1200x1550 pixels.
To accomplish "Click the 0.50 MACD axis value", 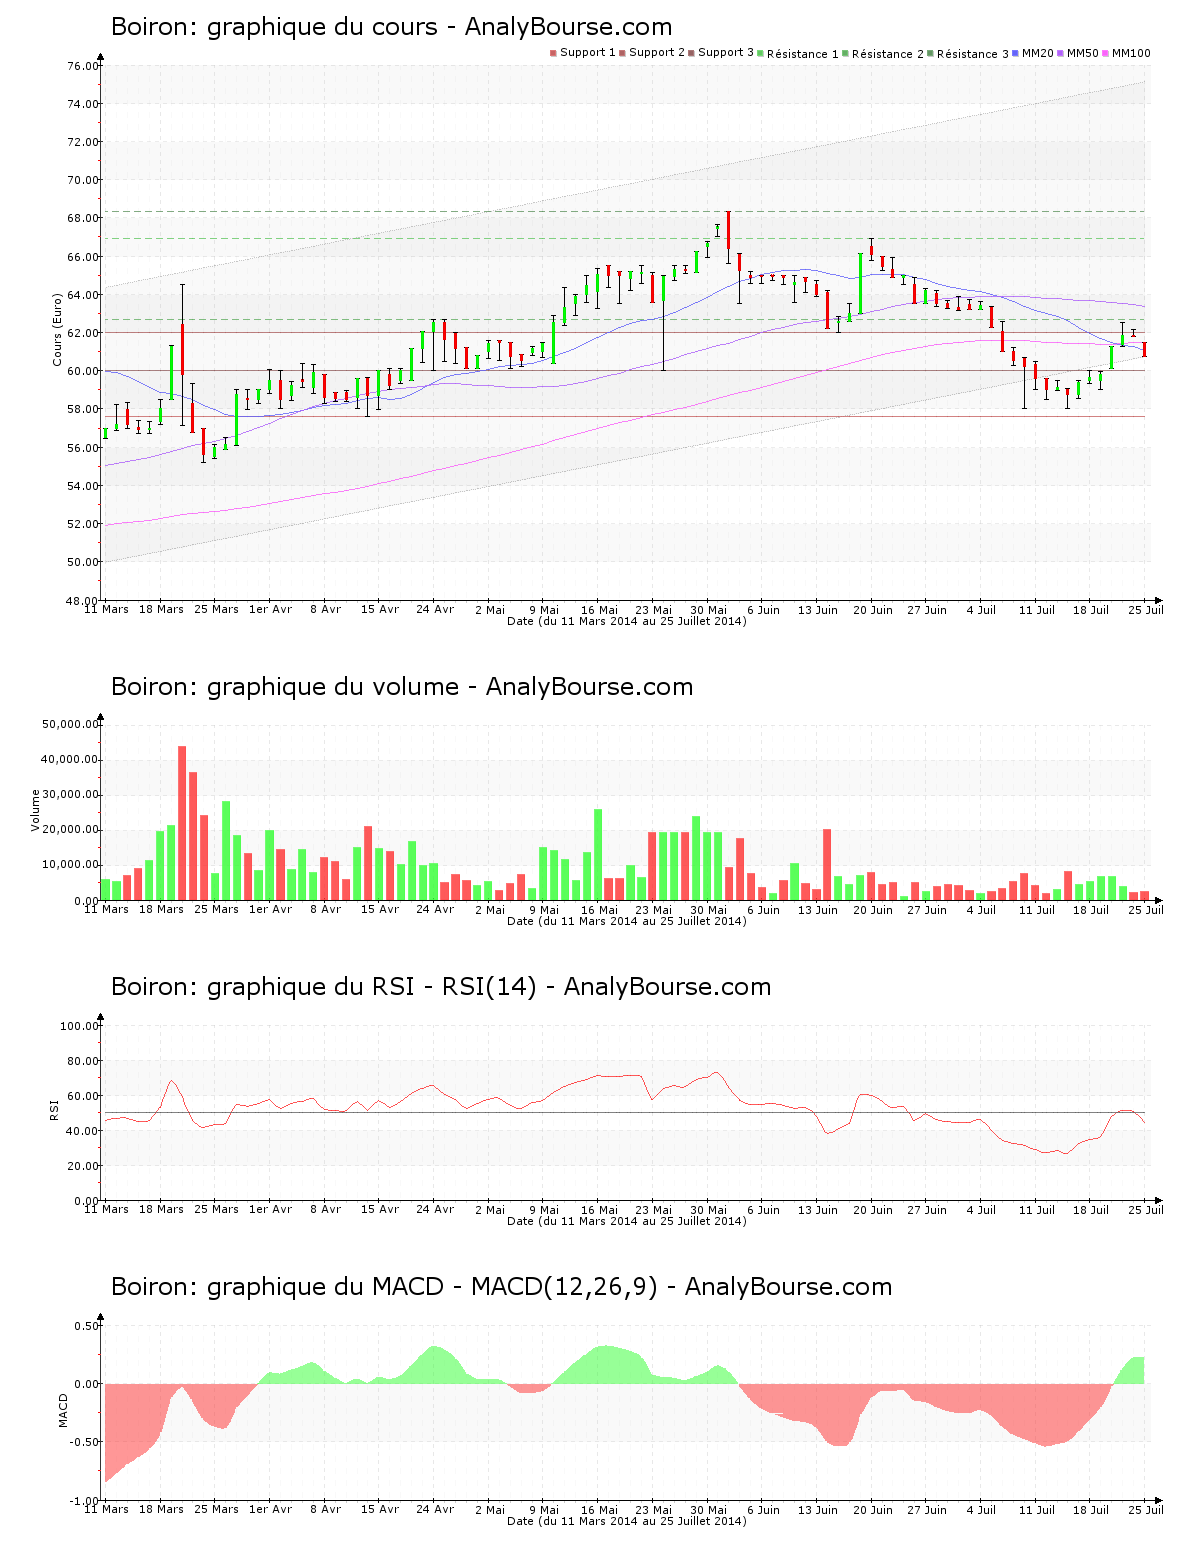I will coord(86,1326).
